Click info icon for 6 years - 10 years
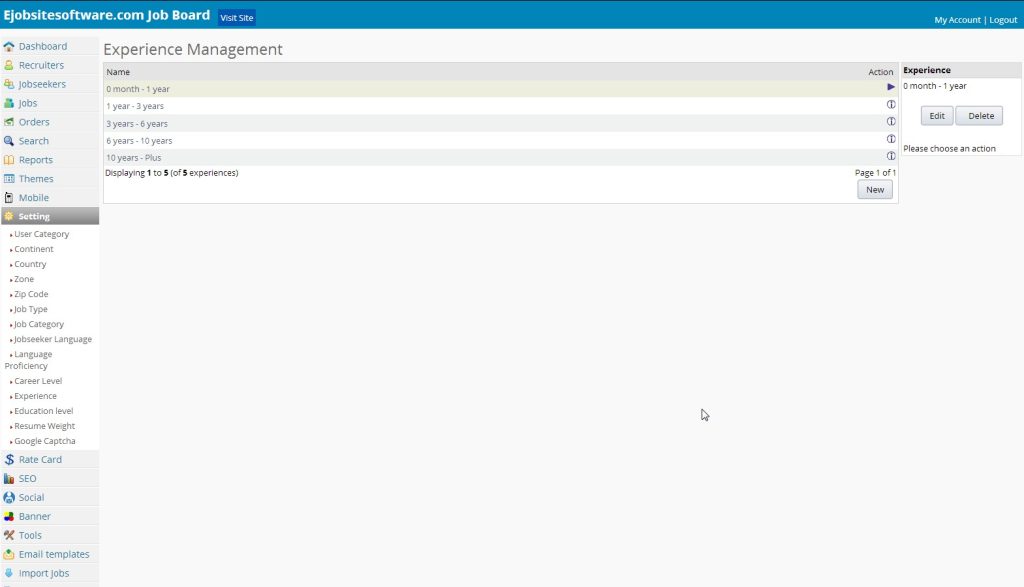 click(891, 139)
